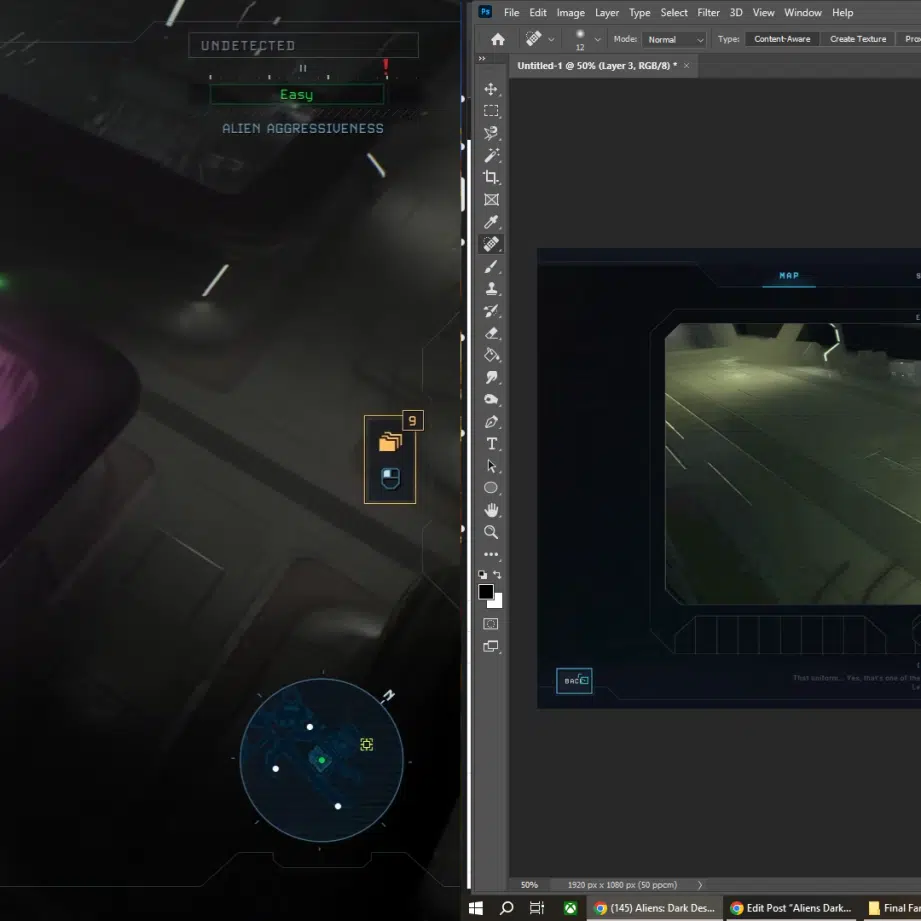
Task: Open the status bar info arrow
Action: pyautogui.click(x=700, y=885)
